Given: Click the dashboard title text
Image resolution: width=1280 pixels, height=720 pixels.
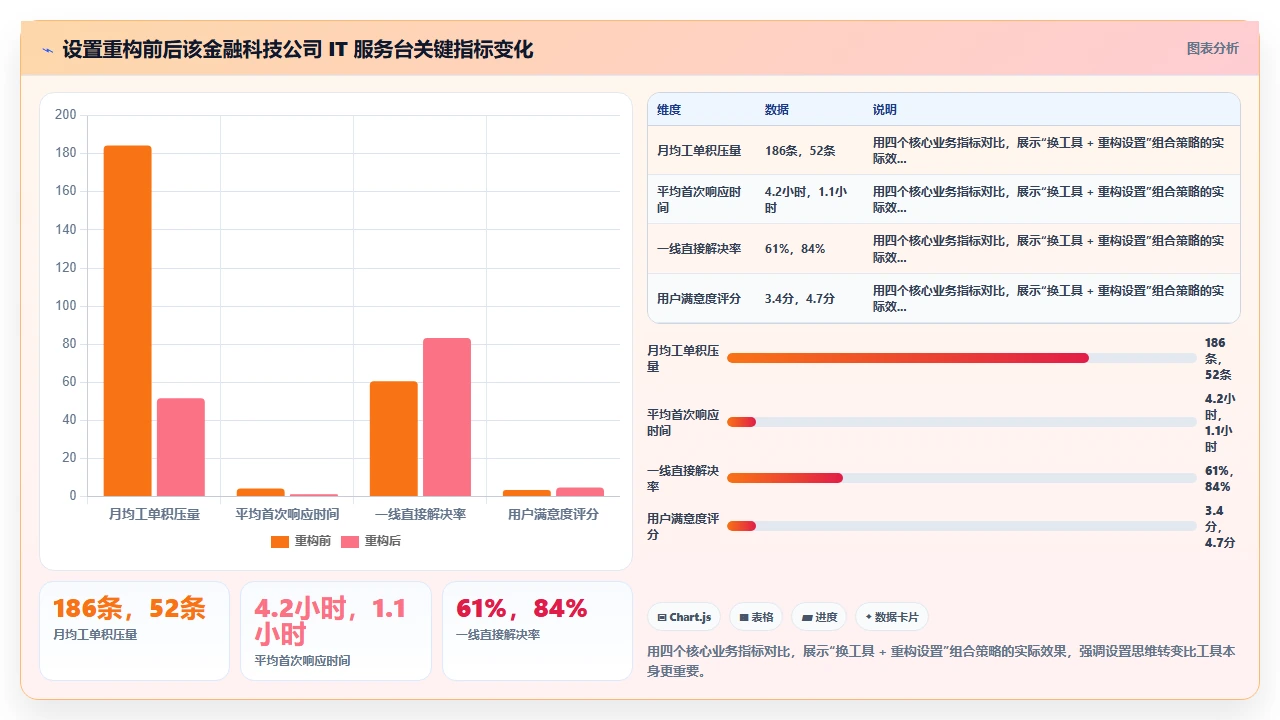Looking at the screenshot, I should pos(298,49).
